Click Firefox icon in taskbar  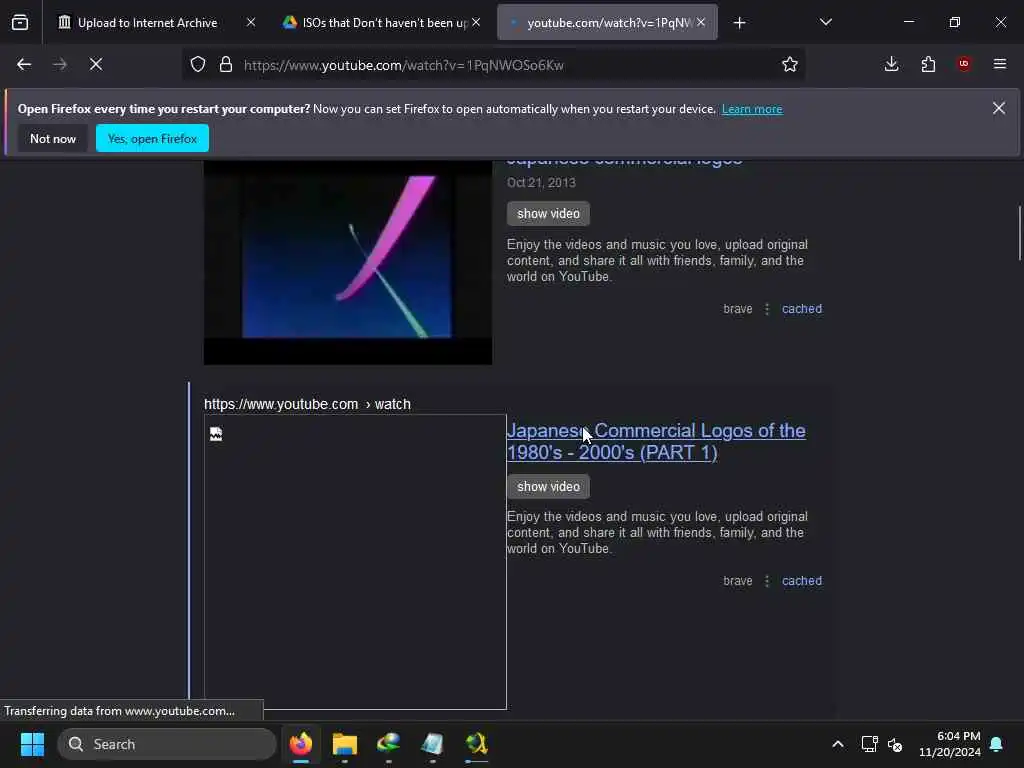(301, 744)
